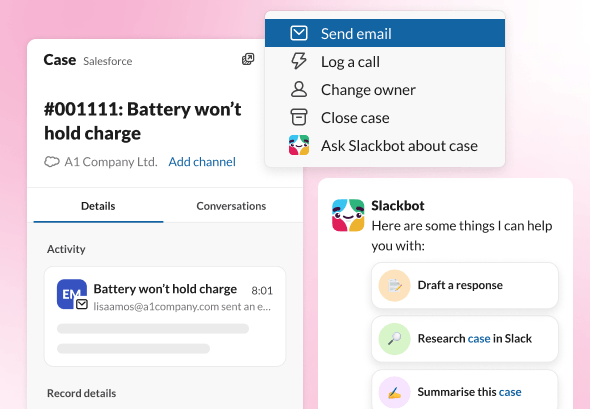Click the case title #001111 heading
590x409 pixels.
point(142,121)
